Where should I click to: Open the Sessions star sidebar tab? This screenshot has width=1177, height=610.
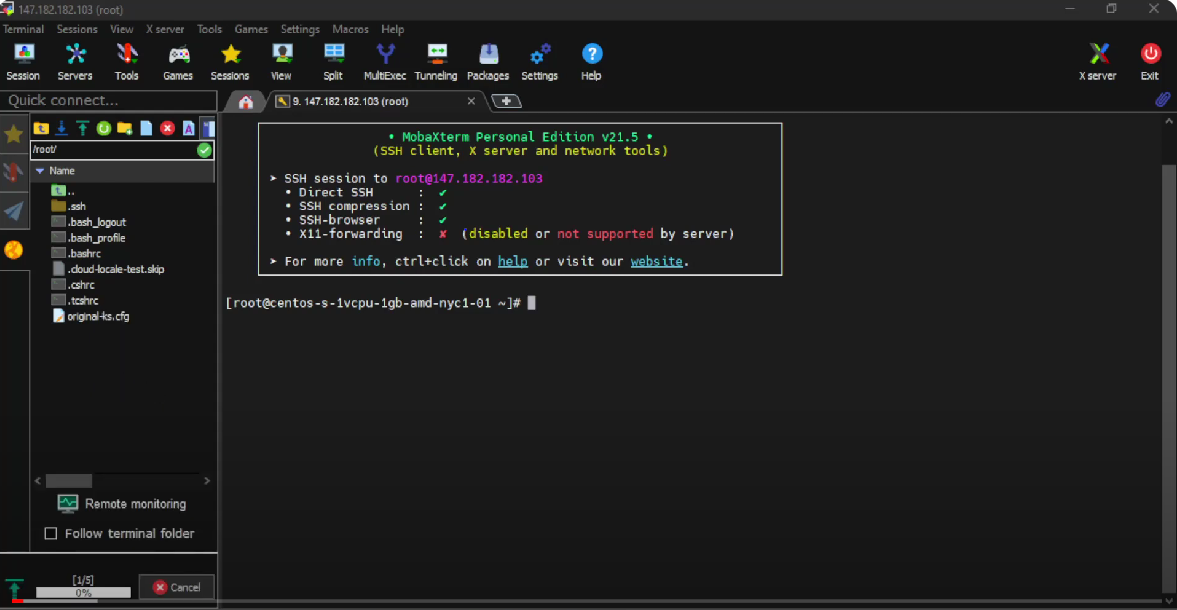pos(14,134)
